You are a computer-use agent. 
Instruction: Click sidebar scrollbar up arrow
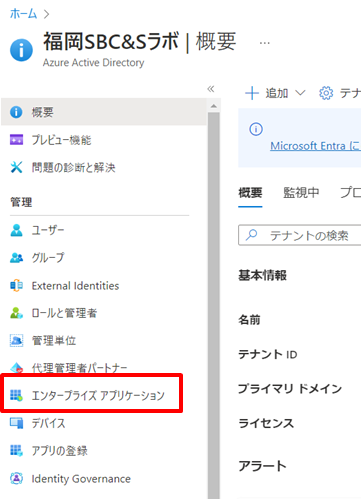[x=214, y=106]
